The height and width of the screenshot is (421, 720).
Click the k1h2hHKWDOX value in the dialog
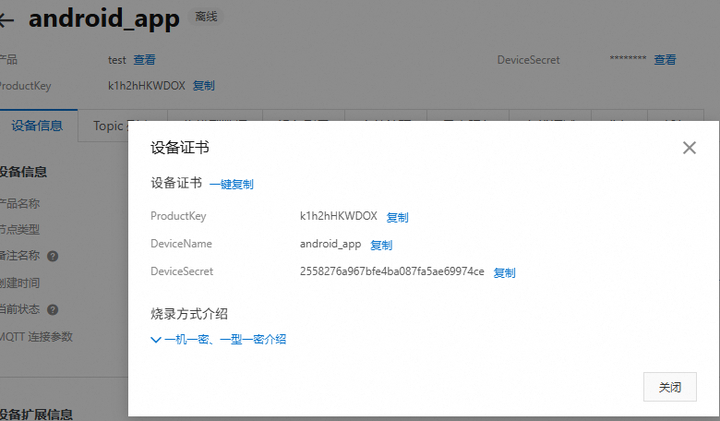[x=338, y=216]
